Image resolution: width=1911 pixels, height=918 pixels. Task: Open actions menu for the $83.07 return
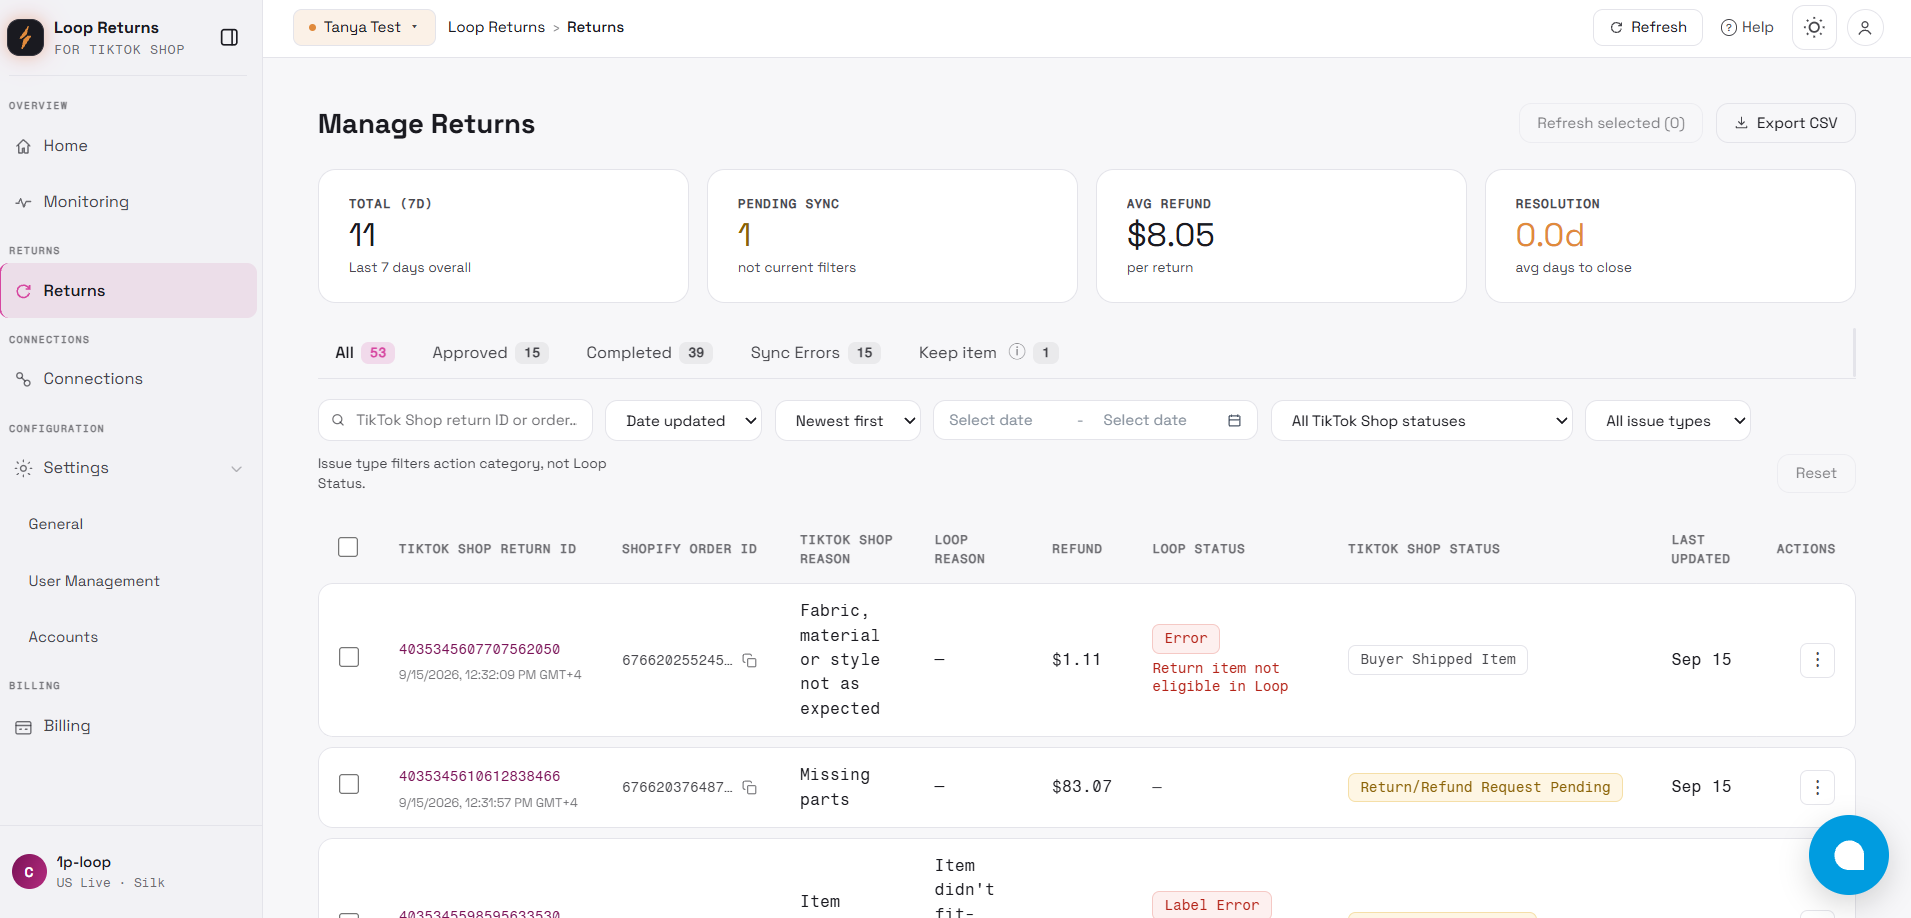pyautogui.click(x=1817, y=787)
